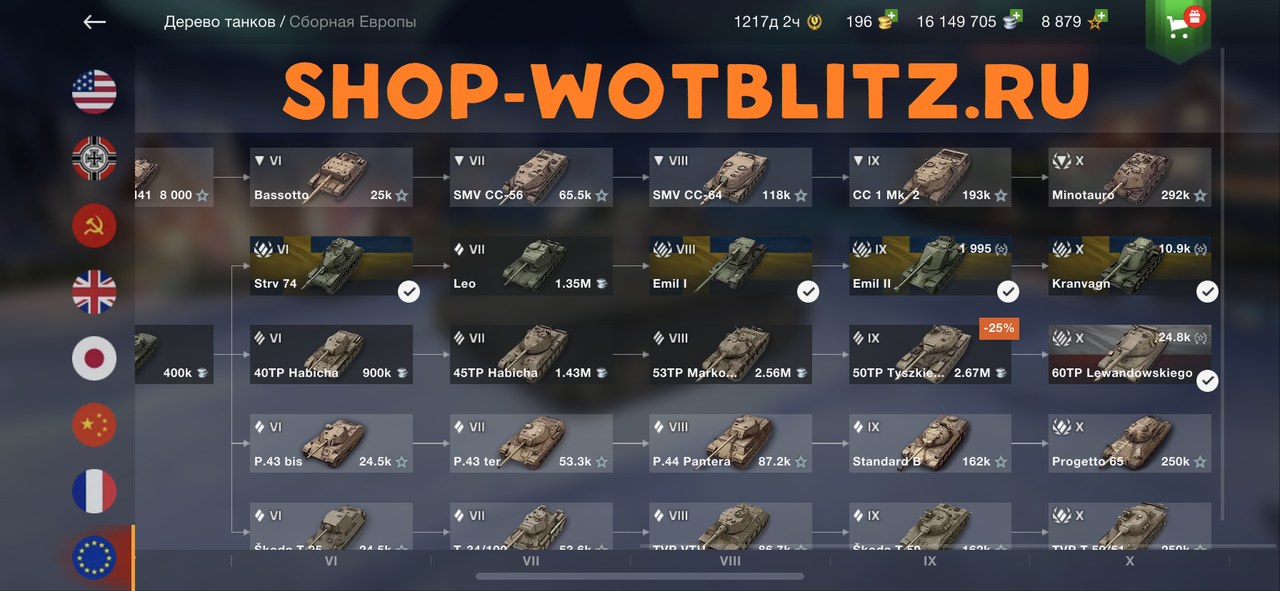Open 50TP Tyszkiewicza with -25% discount

[x=931, y=354]
